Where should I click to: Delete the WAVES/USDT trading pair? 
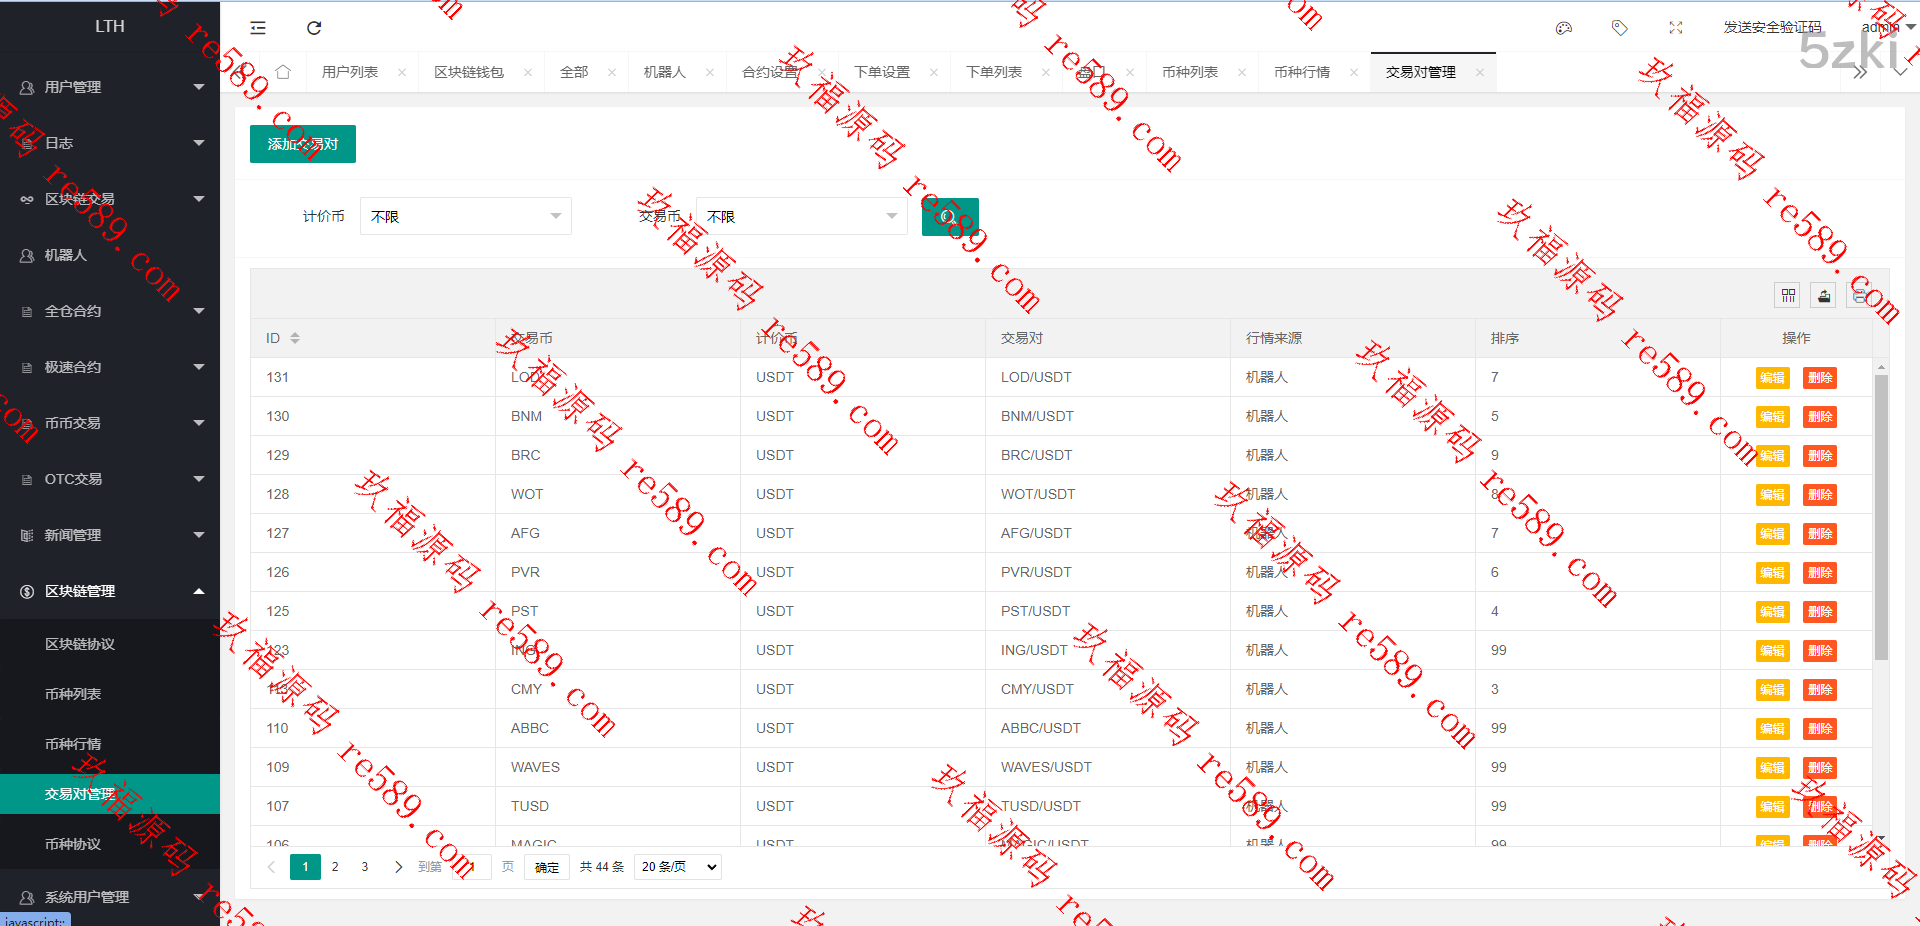(1820, 768)
